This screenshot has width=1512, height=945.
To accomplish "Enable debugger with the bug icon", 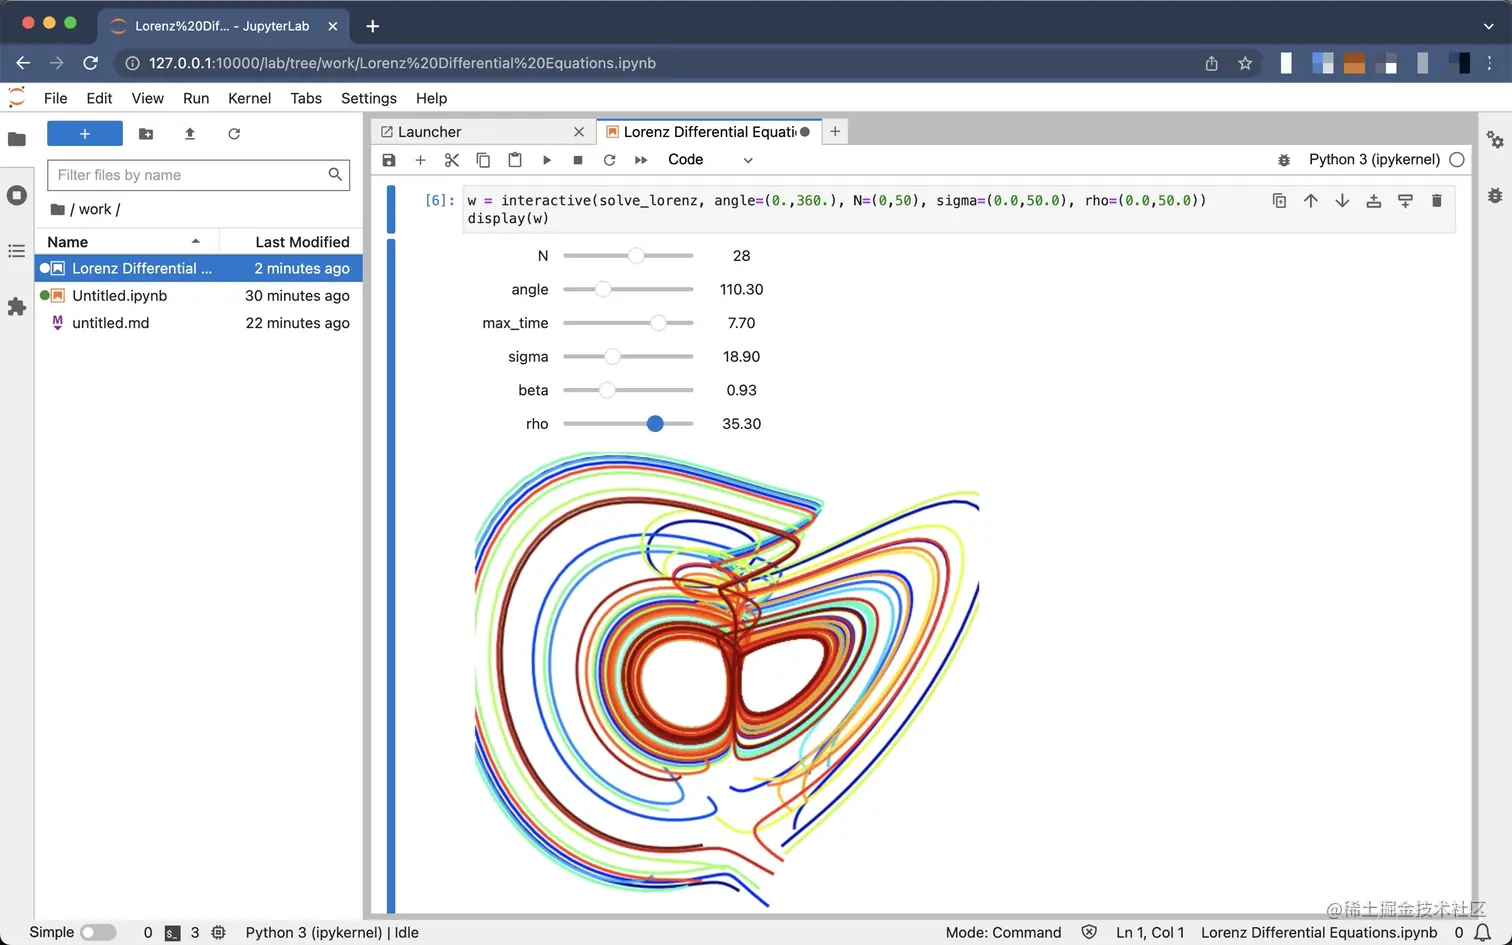I will point(1284,160).
